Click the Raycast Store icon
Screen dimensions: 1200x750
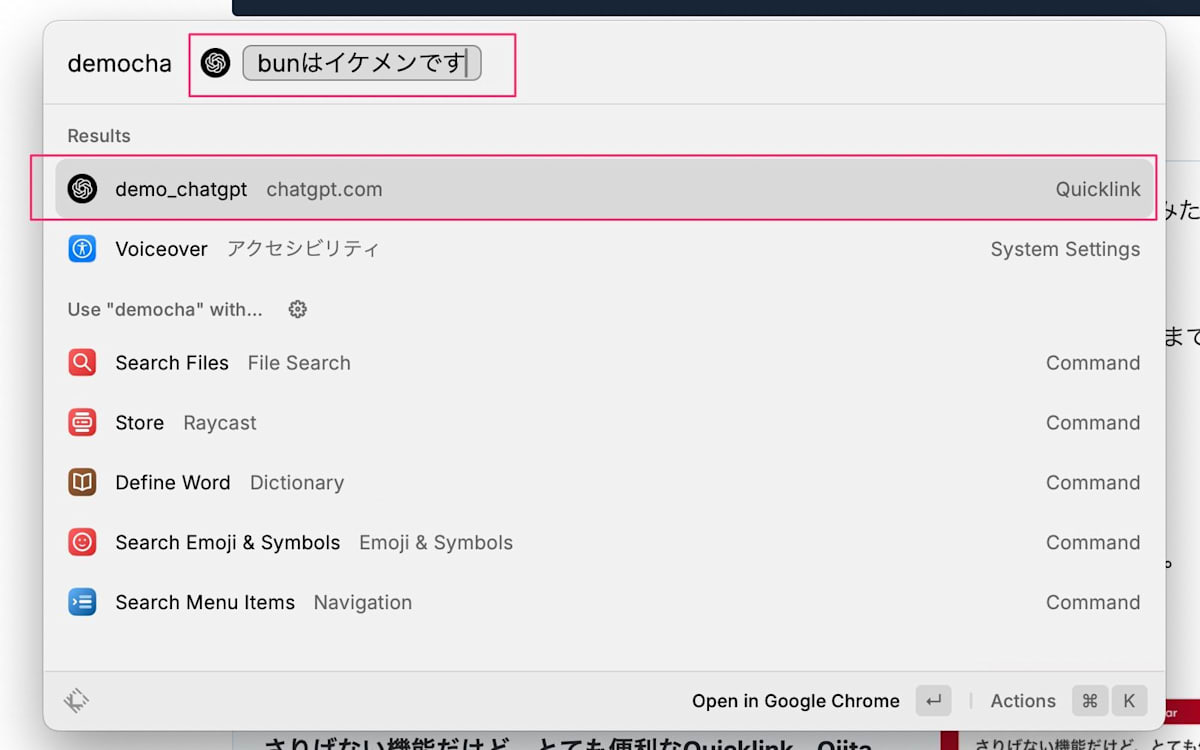(82, 423)
